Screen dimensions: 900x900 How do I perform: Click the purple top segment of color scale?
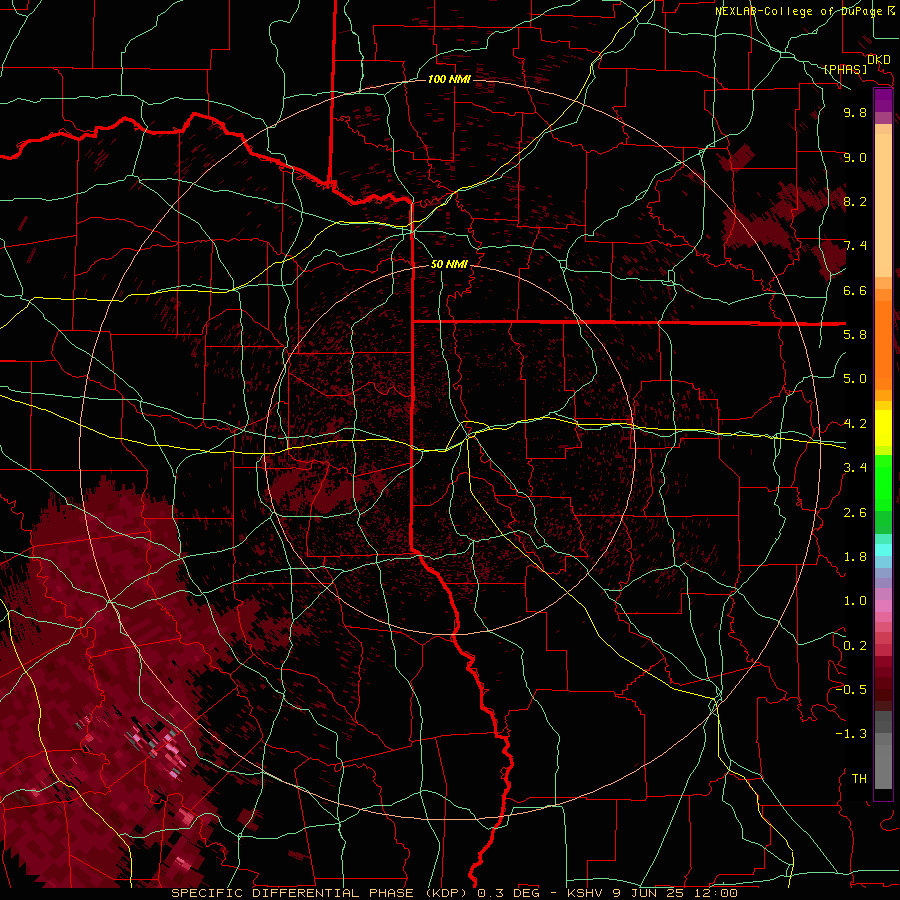pyautogui.click(x=883, y=100)
